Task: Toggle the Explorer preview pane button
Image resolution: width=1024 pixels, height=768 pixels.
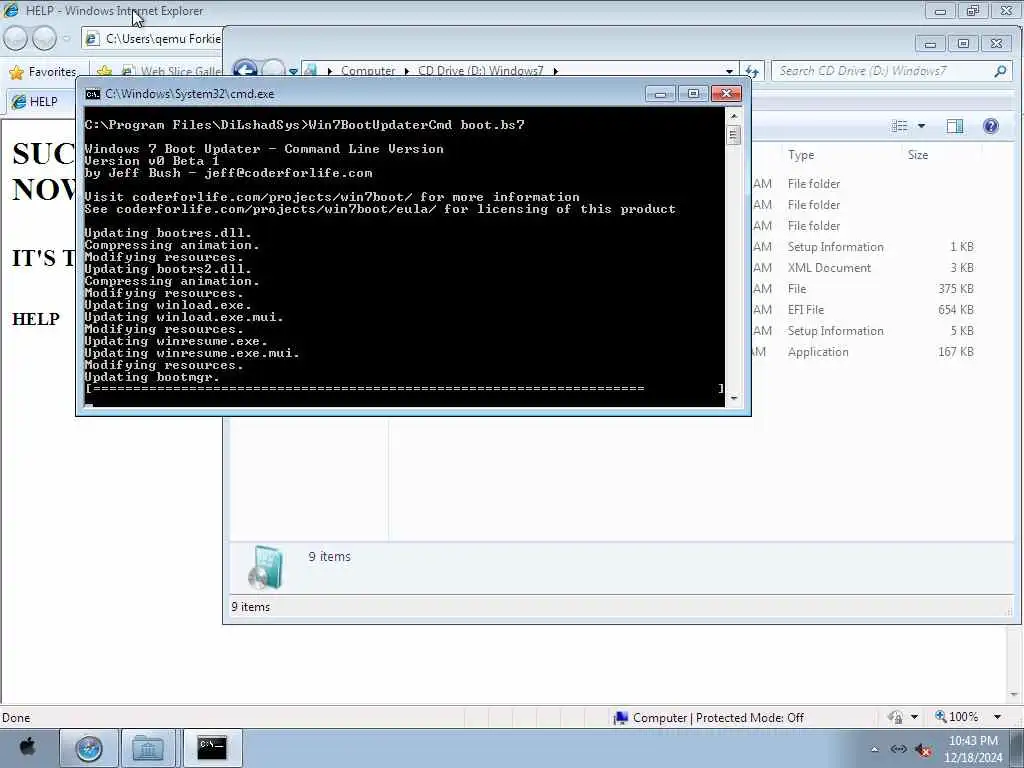Action: [x=955, y=126]
